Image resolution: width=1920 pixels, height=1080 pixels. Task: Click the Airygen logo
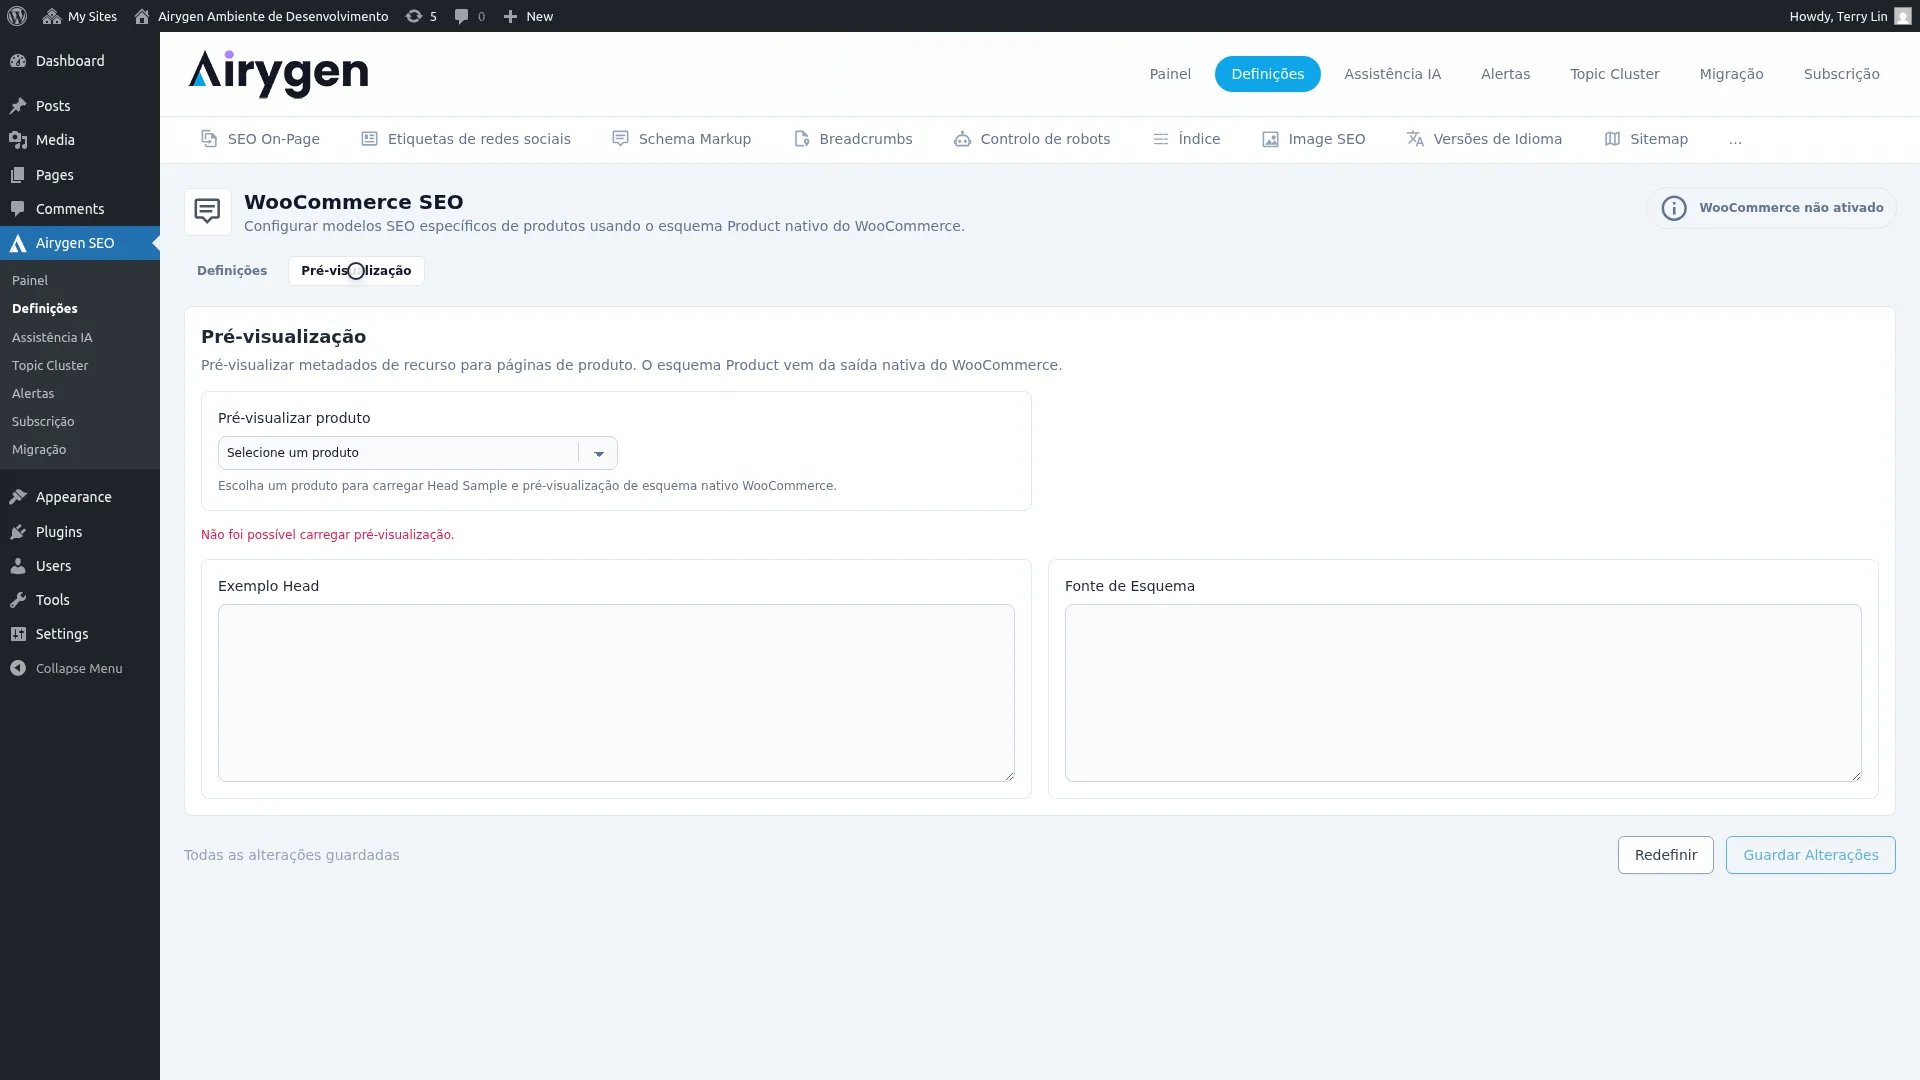(278, 74)
